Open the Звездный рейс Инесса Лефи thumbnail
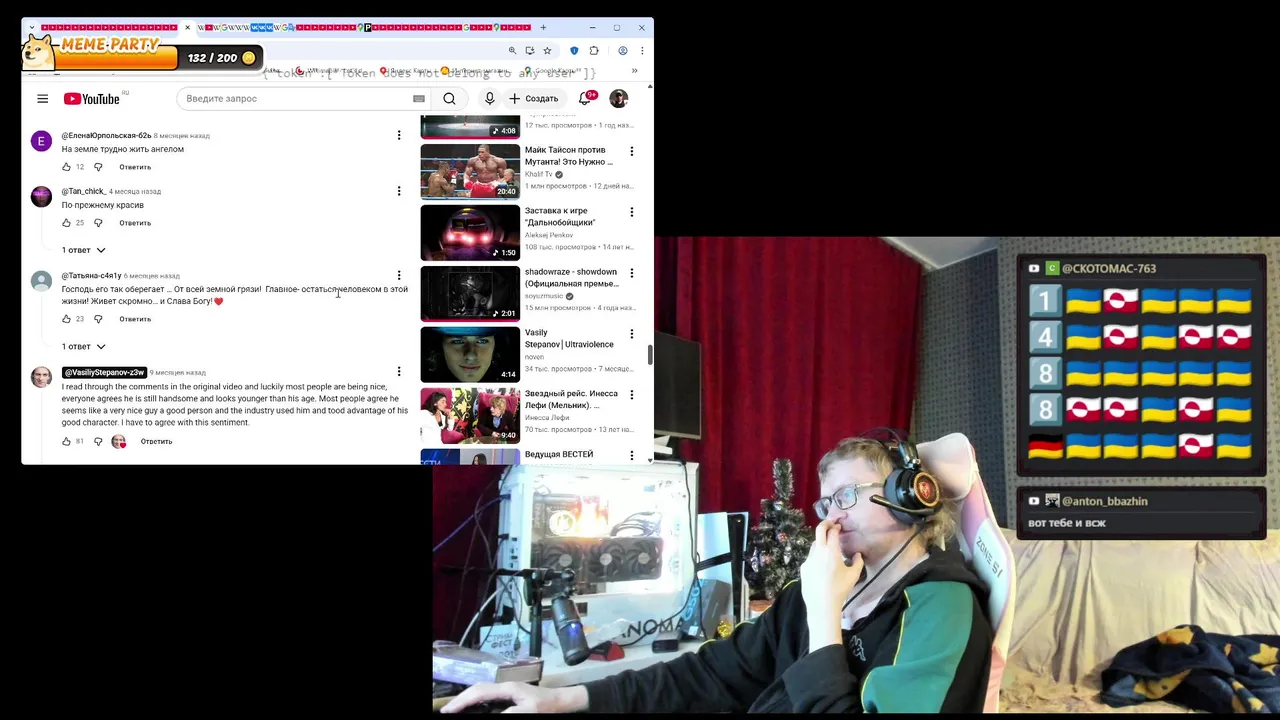Screen dimensions: 1280x720 coord(470,416)
